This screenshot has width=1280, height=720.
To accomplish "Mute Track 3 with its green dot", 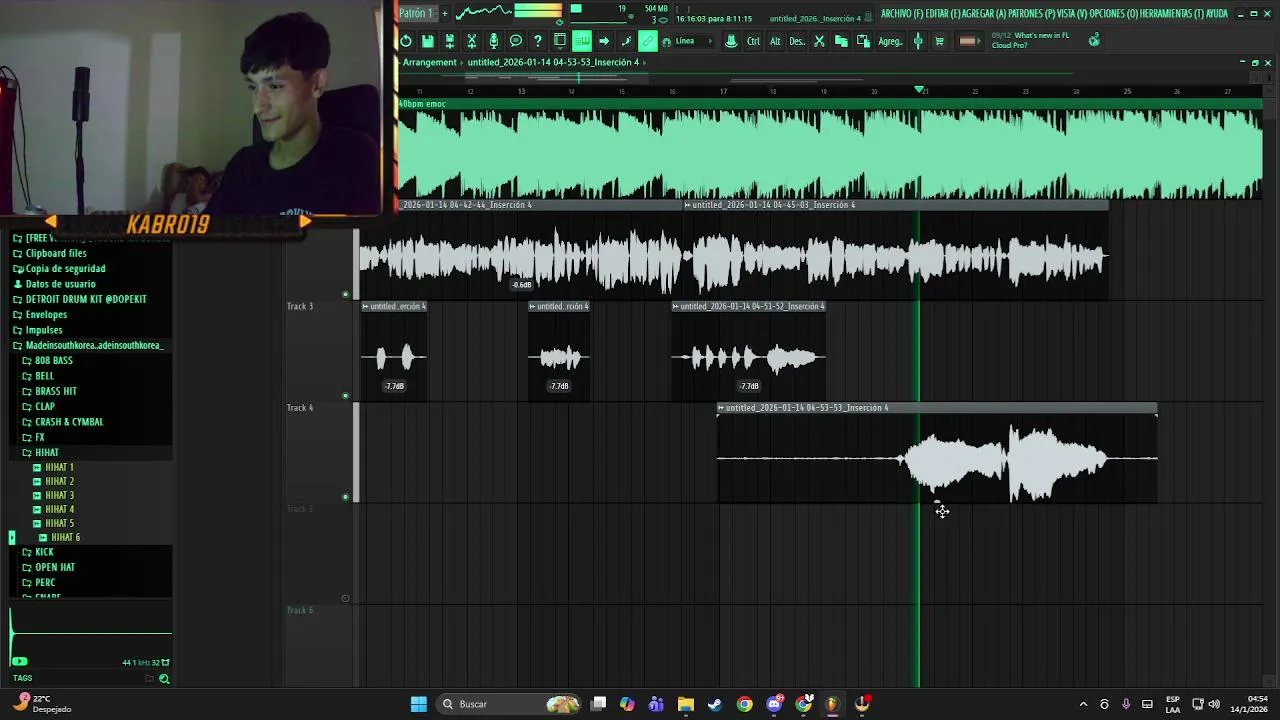I will point(346,395).
